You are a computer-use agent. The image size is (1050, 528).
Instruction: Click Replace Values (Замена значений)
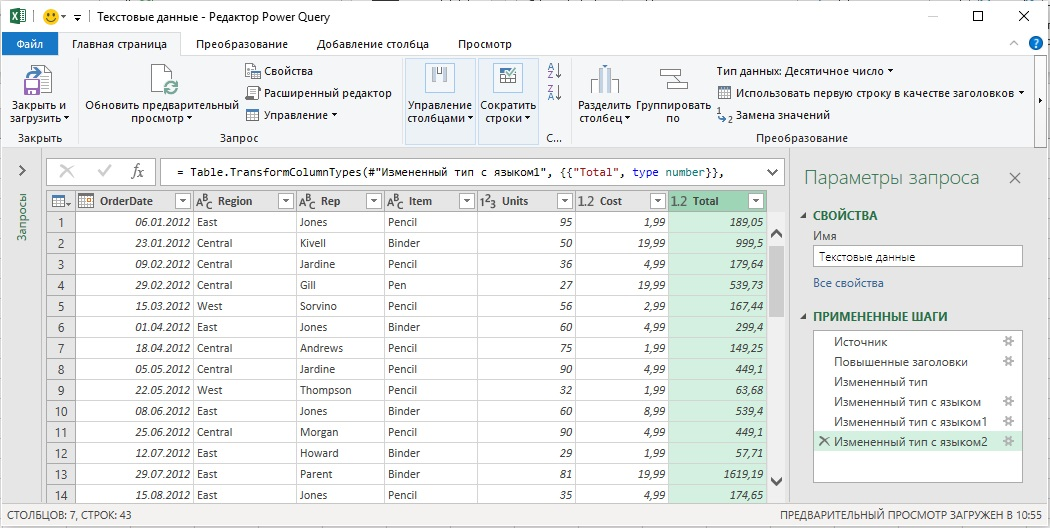coord(773,115)
